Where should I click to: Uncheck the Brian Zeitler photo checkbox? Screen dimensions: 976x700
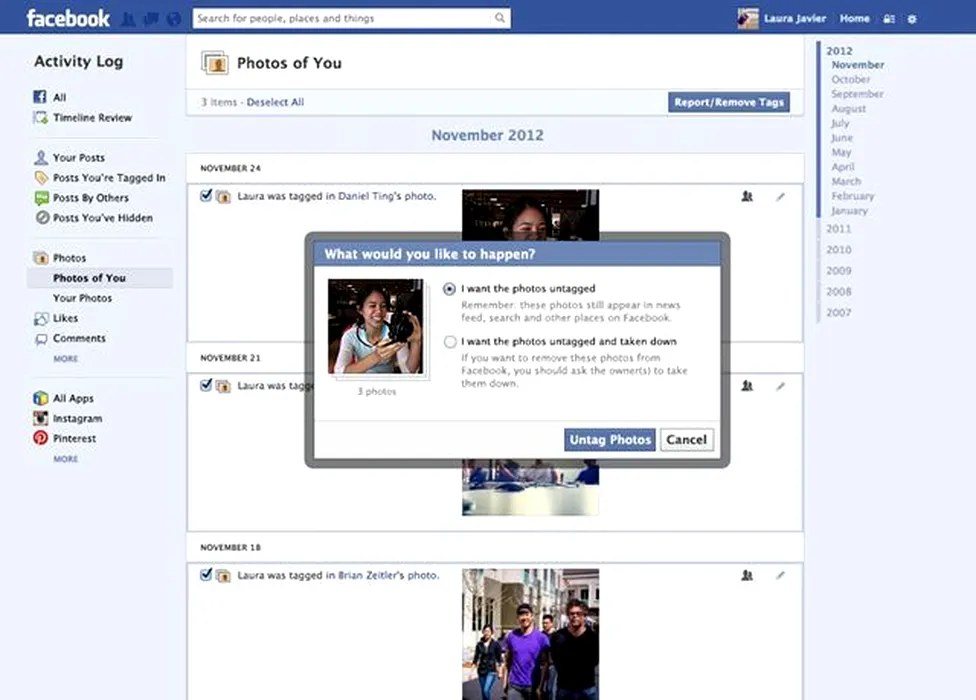tap(206, 575)
